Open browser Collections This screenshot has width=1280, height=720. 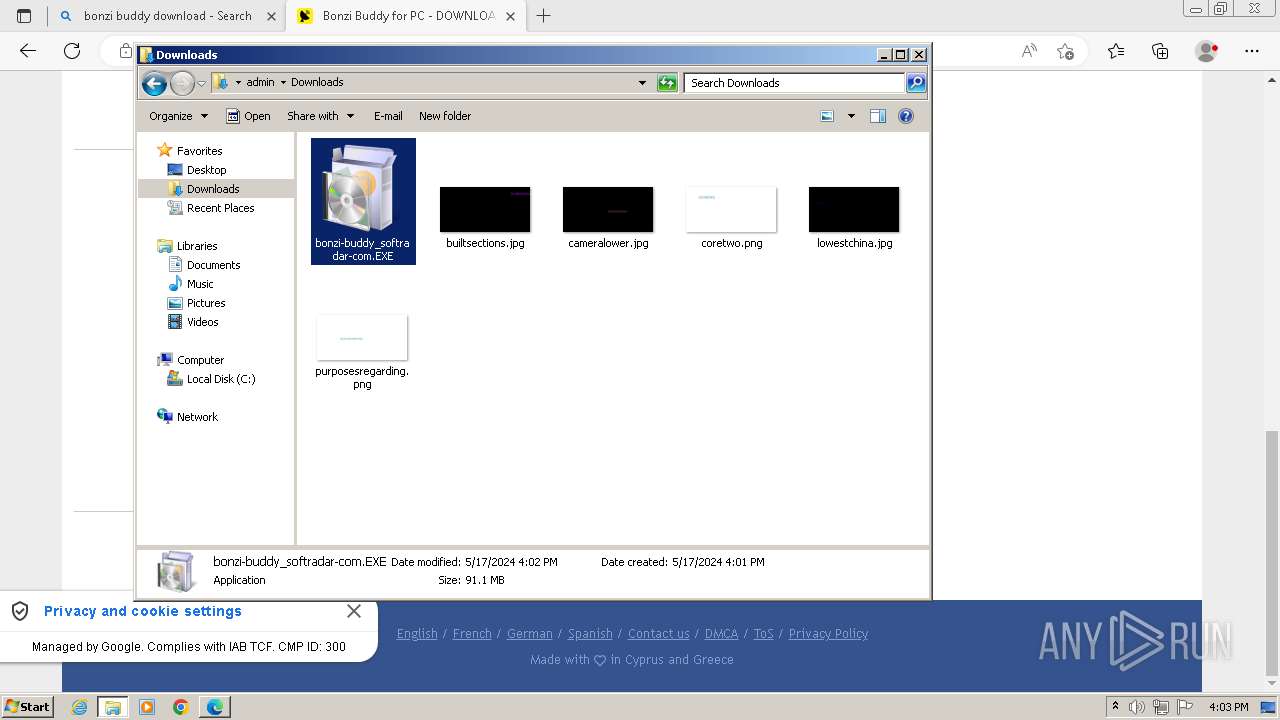pyautogui.click(x=1160, y=51)
